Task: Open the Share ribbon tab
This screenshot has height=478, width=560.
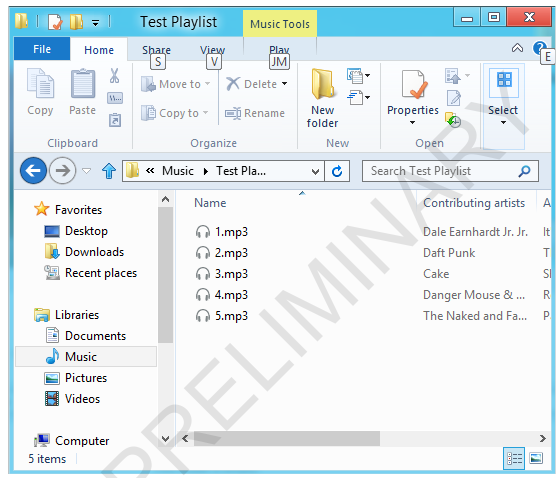Action: click(x=156, y=50)
